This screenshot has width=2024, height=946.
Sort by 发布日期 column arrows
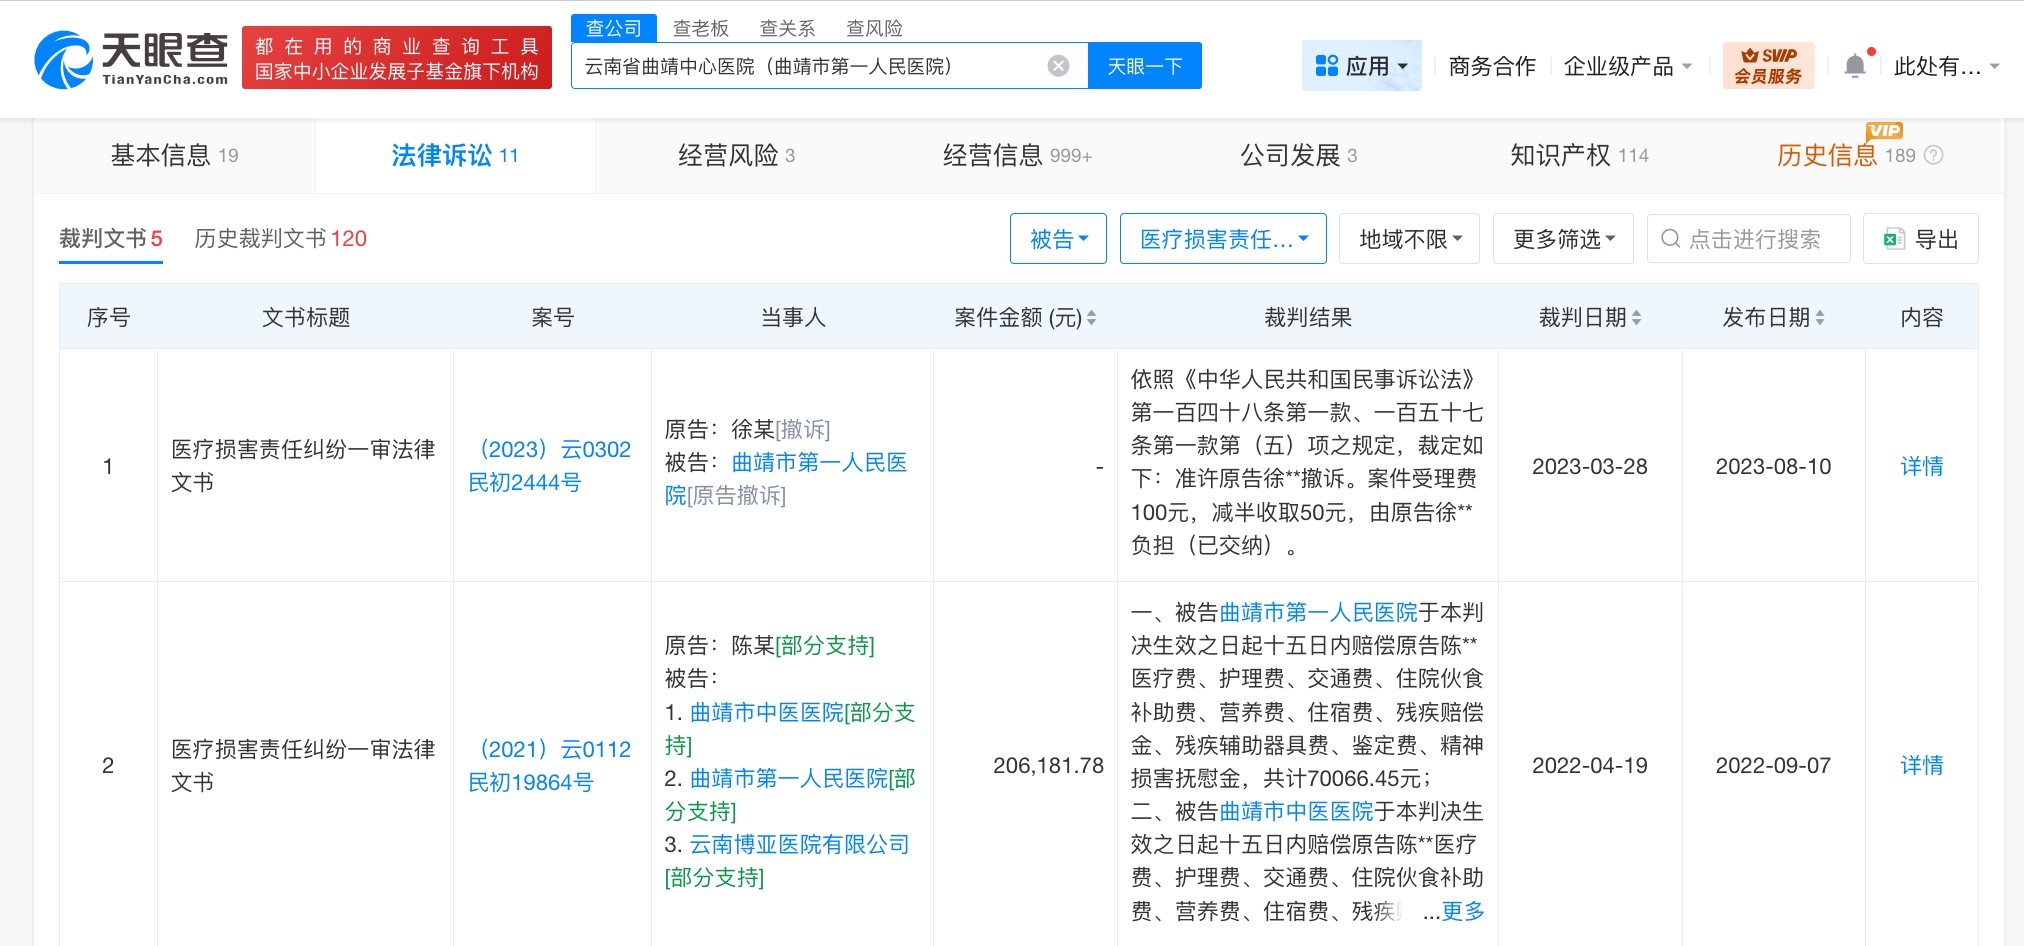pyautogui.click(x=1820, y=318)
